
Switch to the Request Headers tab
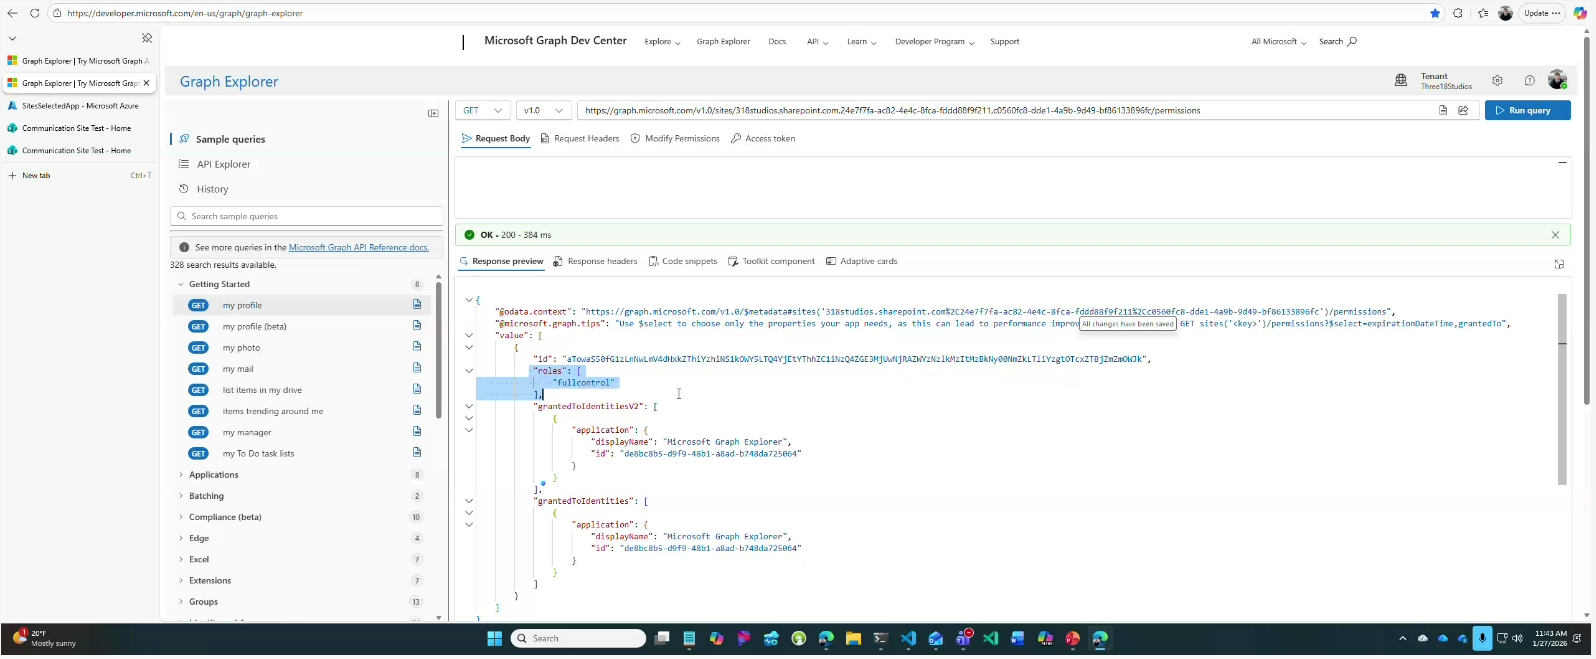(580, 139)
